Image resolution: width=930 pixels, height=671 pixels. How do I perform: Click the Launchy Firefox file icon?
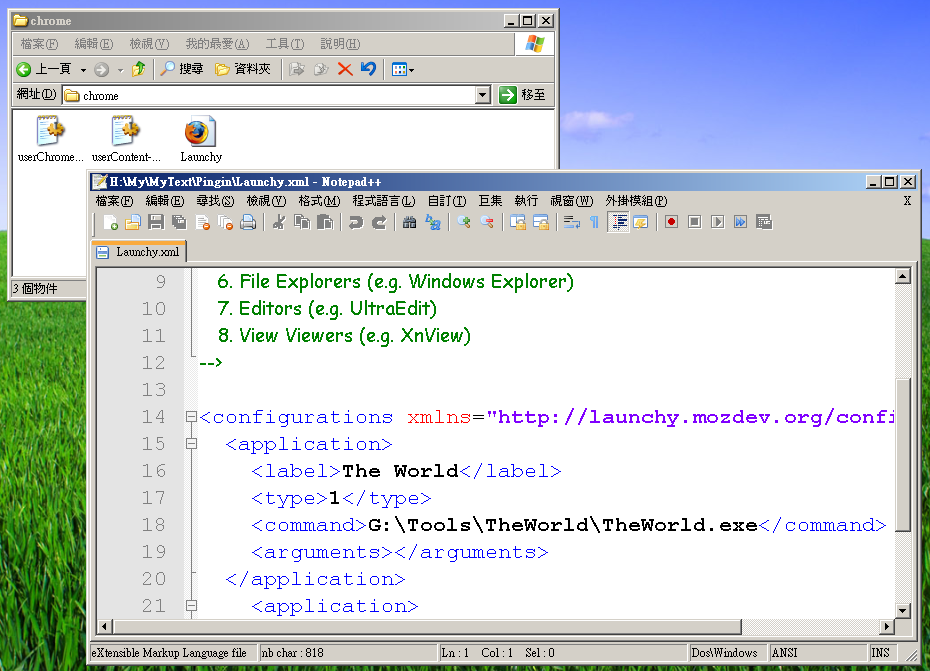pos(200,133)
